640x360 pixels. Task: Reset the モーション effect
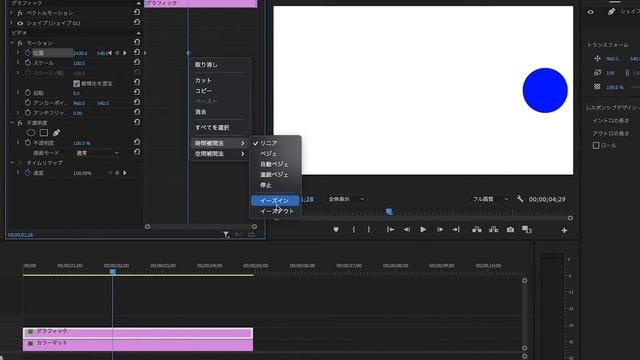pos(137,42)
